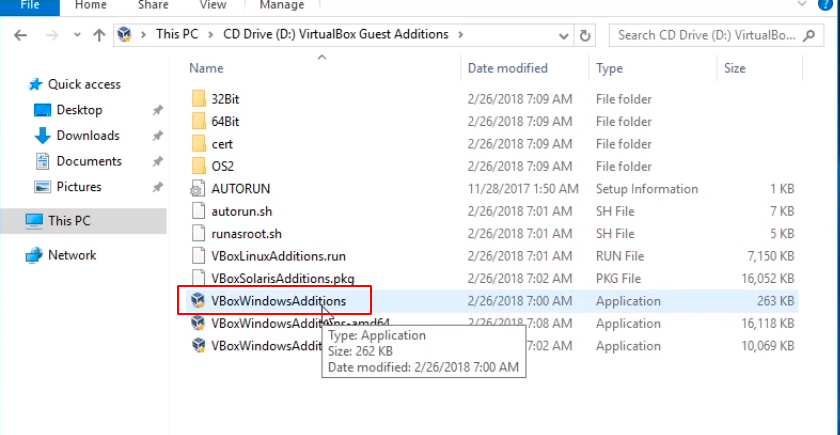The height and width of the screenshot is (435, 840).
Task: Click the OS2 folder icon
Action: (x=198, y=167)
